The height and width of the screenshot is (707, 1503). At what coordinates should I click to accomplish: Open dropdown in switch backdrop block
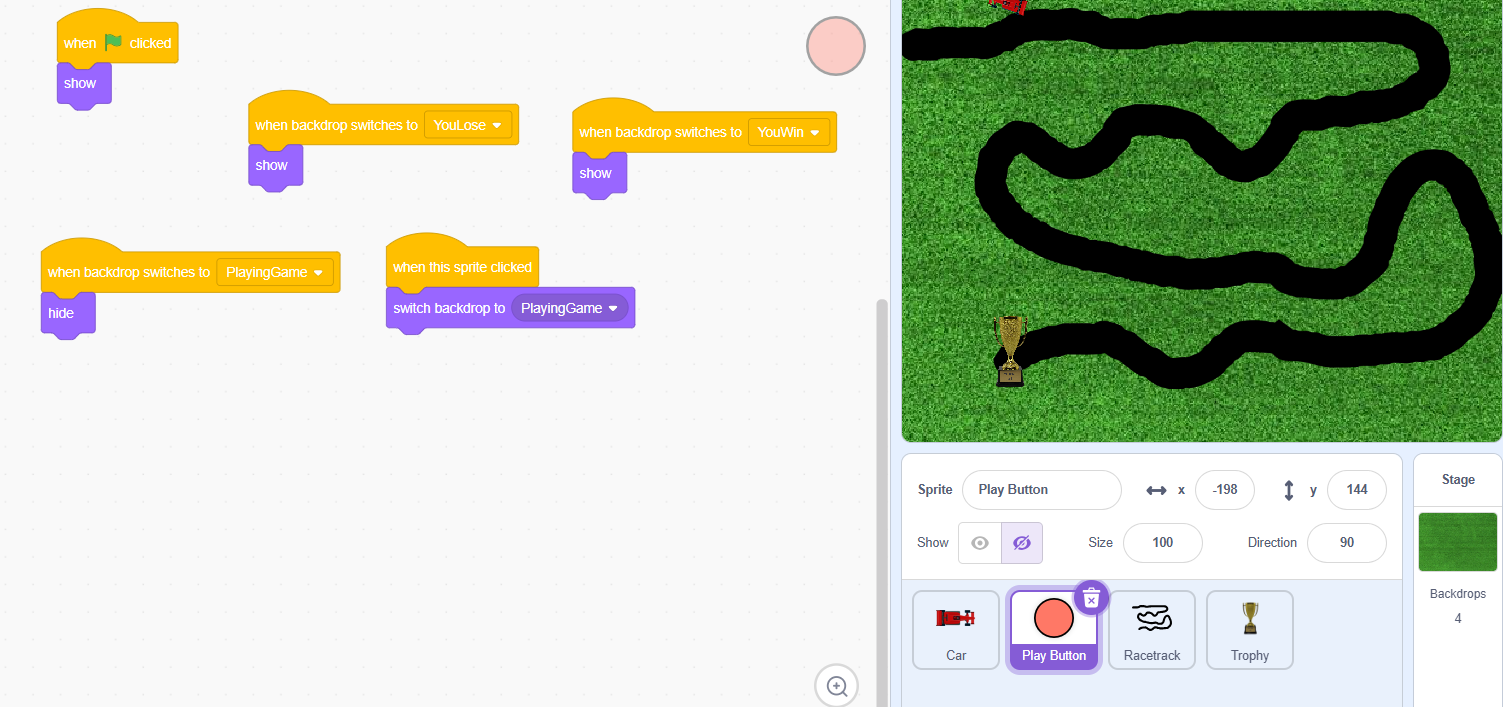click(x=570, y=308)
